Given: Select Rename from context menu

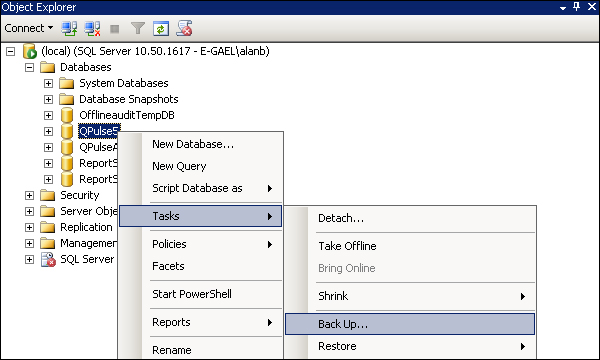Looking at the screenshot, I should point(201,350).
